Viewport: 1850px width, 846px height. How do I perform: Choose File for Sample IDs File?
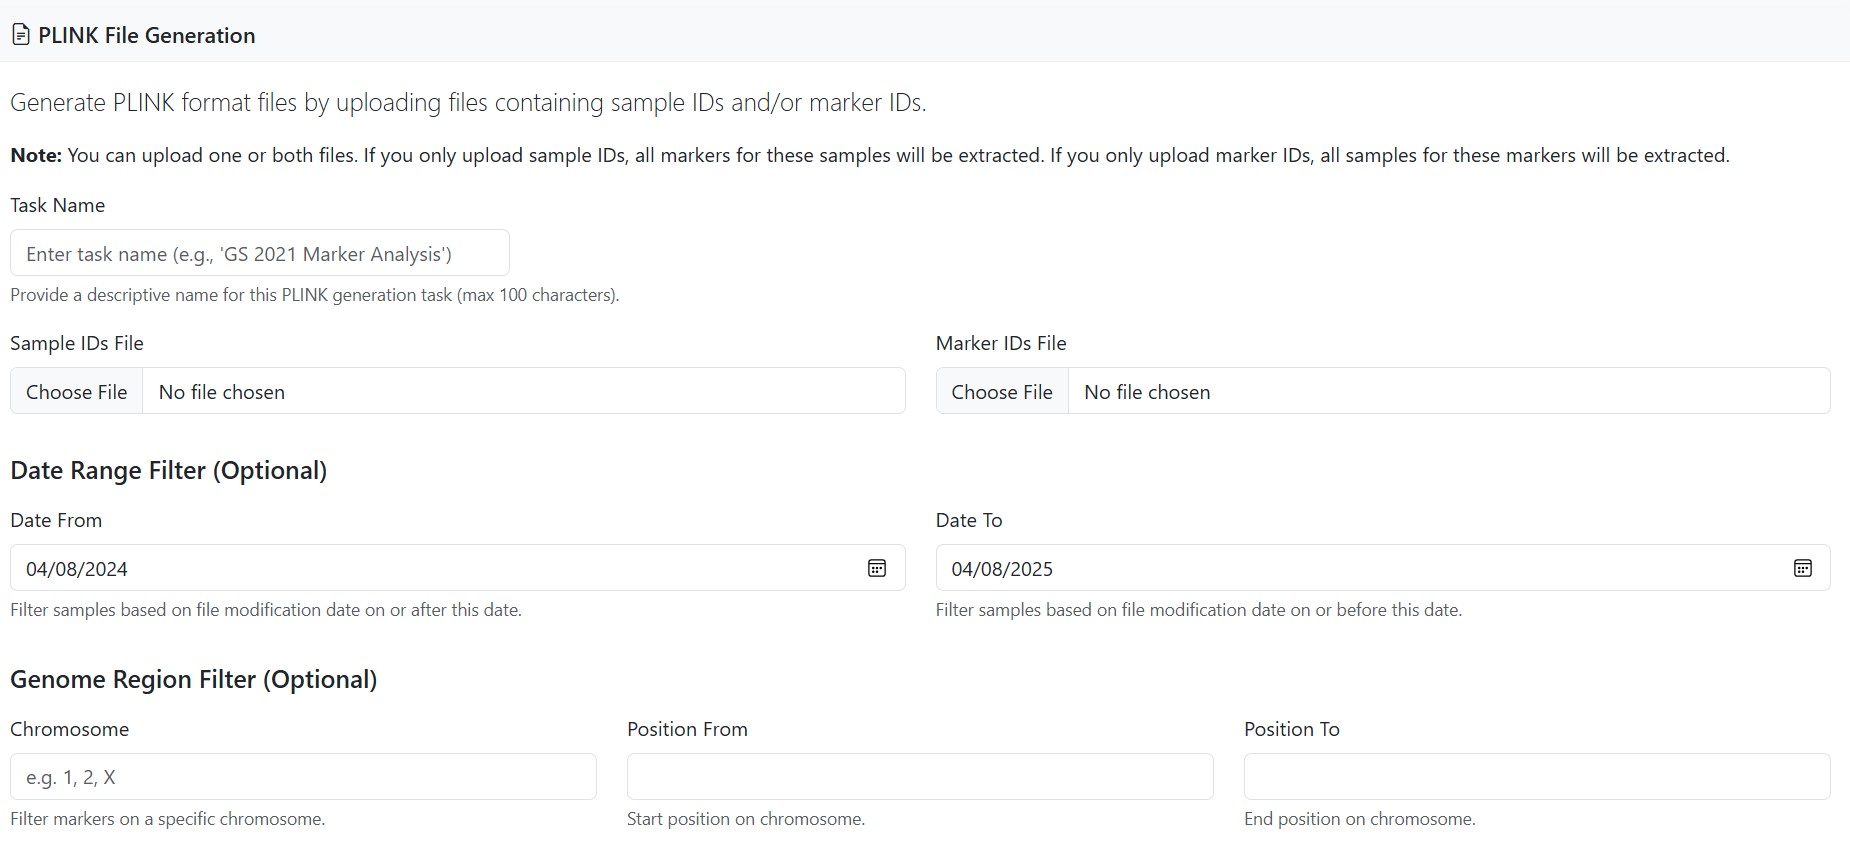tap(77, 391)
